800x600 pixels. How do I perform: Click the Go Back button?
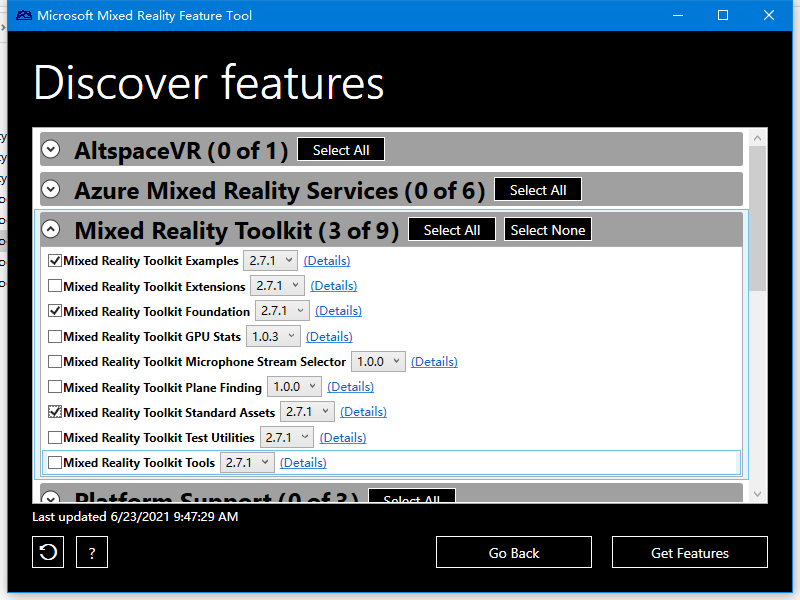point(514,553)
